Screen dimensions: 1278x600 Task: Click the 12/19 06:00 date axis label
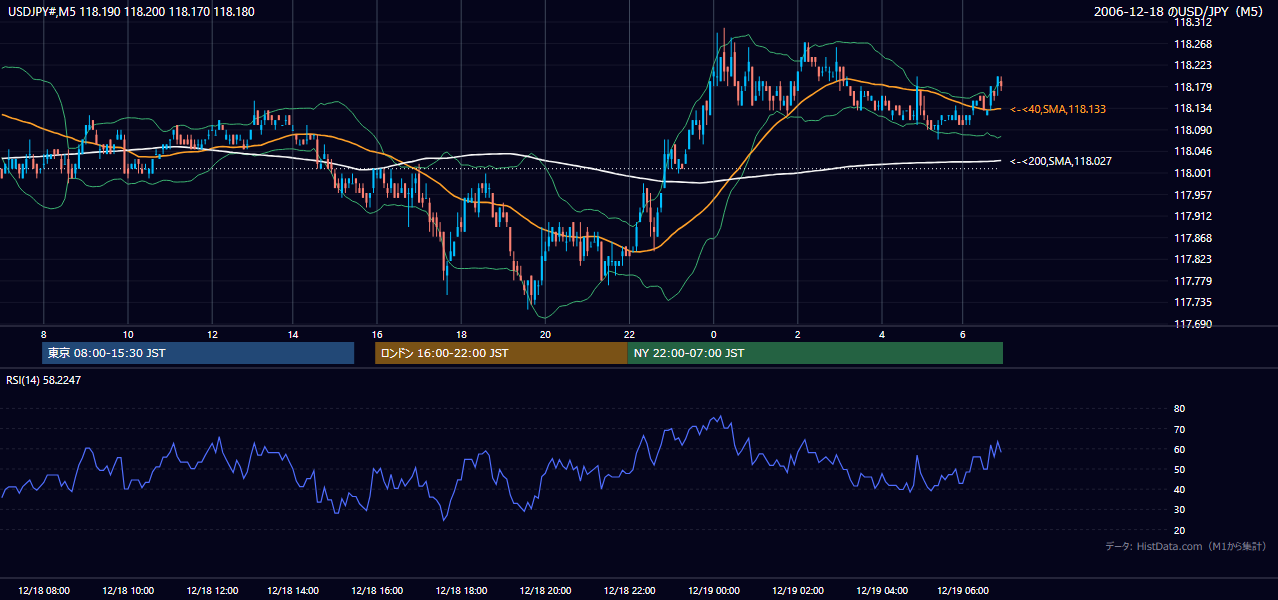(x=963, y=591)
